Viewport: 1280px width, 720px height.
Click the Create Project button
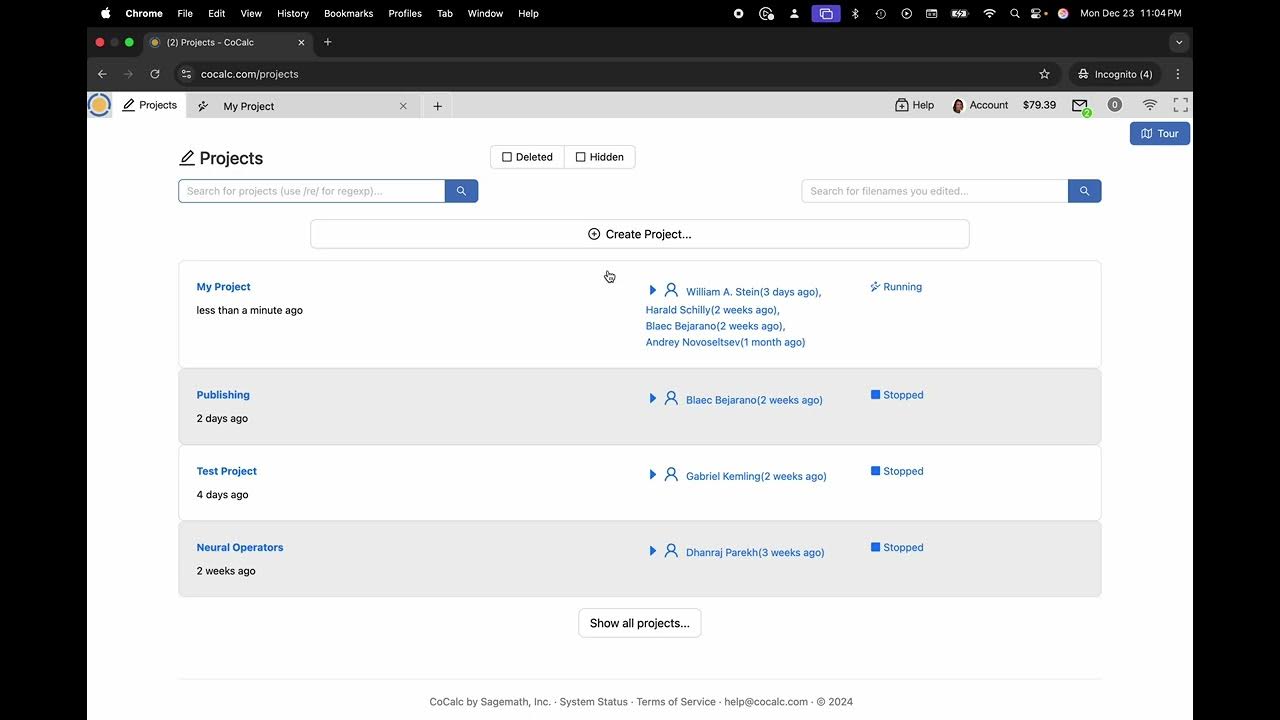640,234
